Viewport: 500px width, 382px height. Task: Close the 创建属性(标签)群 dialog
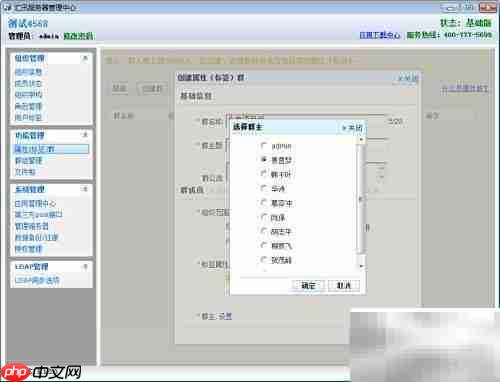(x=408, y=79)
